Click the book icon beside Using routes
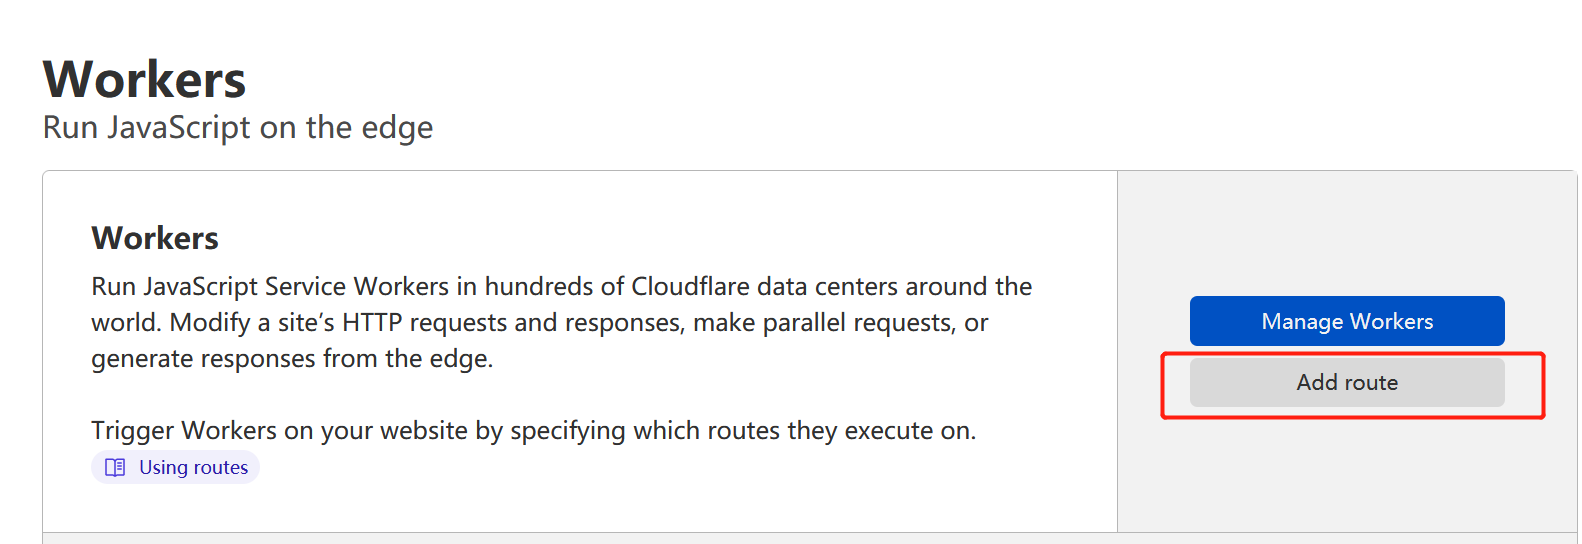This screenshot has height=544, width=1582. [115, 467]
